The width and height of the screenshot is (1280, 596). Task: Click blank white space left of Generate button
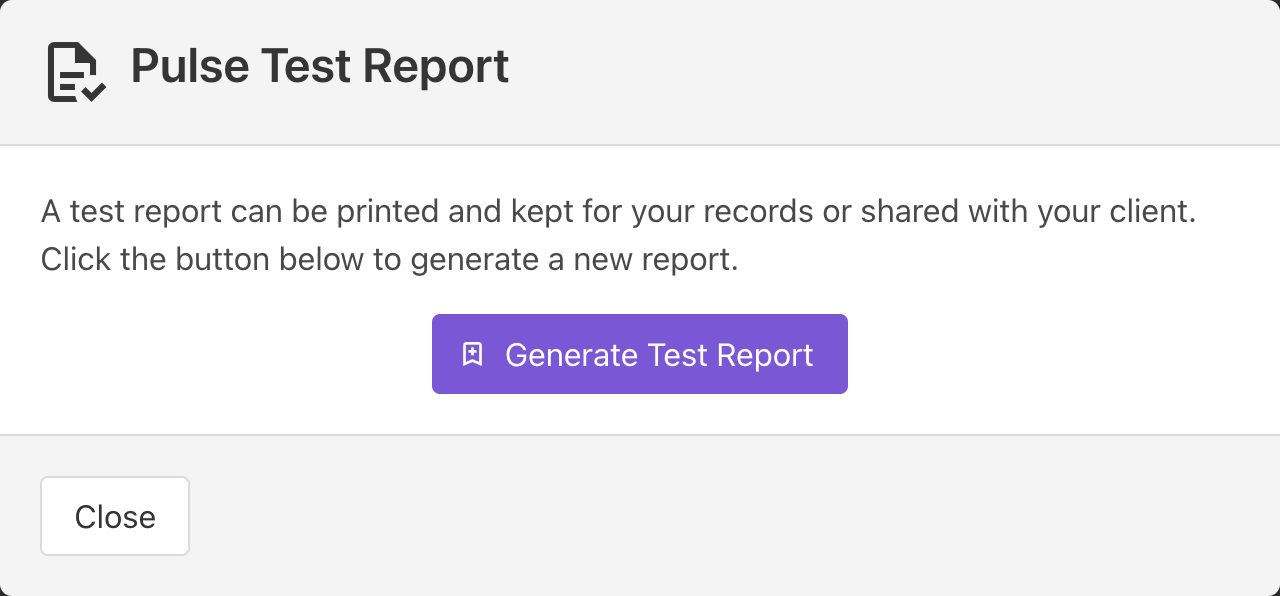[230, 354]
